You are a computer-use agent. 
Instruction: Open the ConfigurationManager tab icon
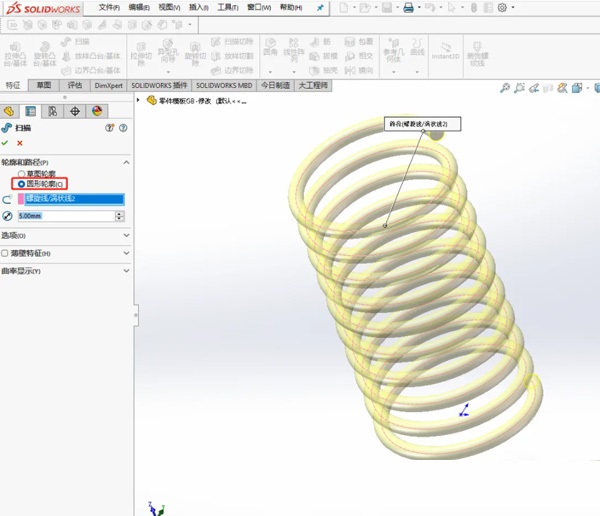(x=53, y=110)
